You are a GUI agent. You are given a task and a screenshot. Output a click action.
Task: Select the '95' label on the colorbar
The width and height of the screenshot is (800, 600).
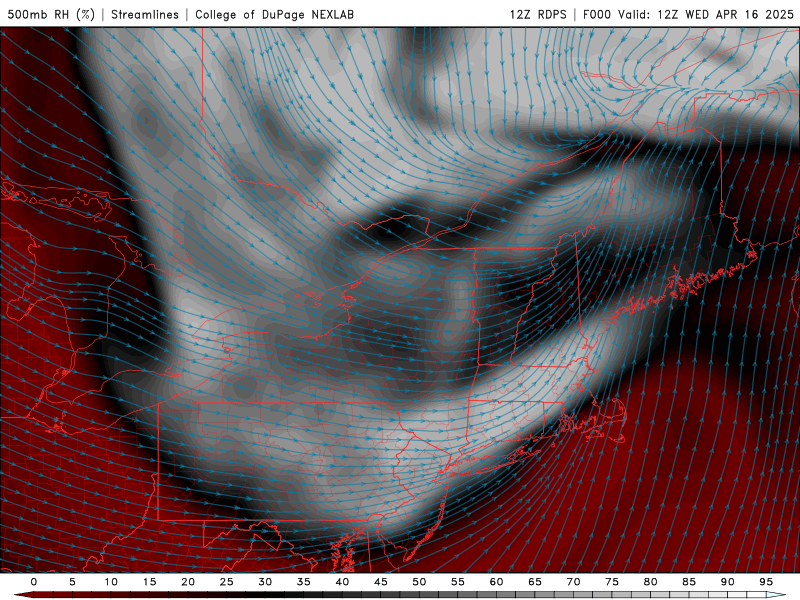tap(766, 582)
